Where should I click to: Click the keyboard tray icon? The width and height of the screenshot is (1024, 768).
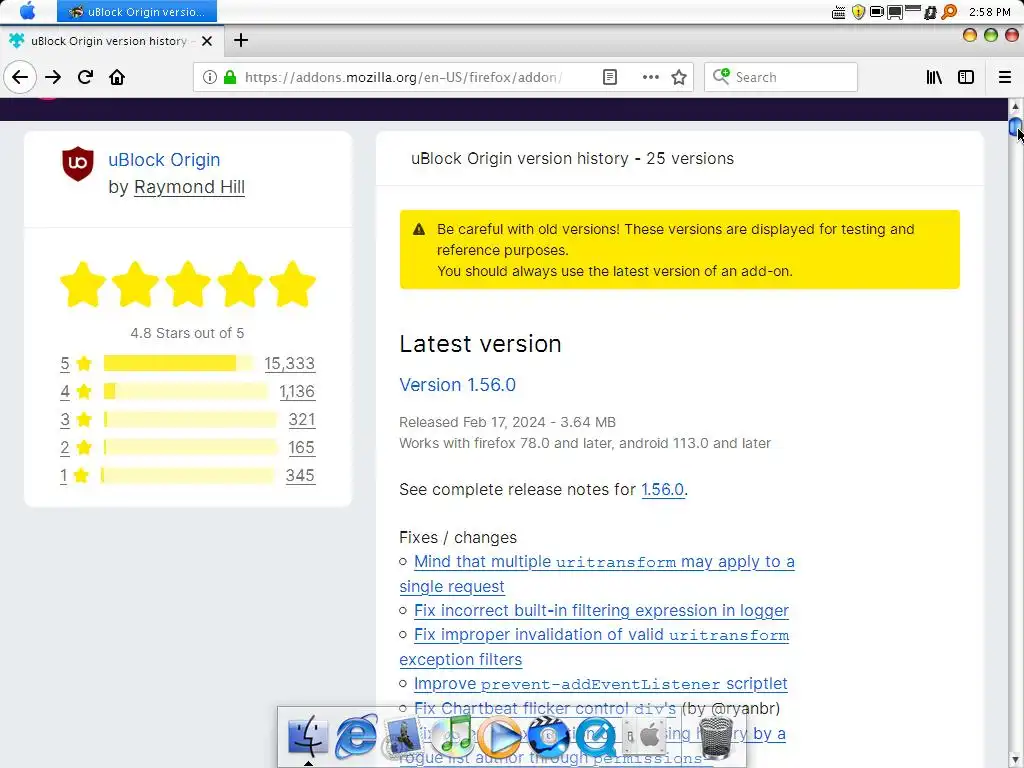pos(839,12)
